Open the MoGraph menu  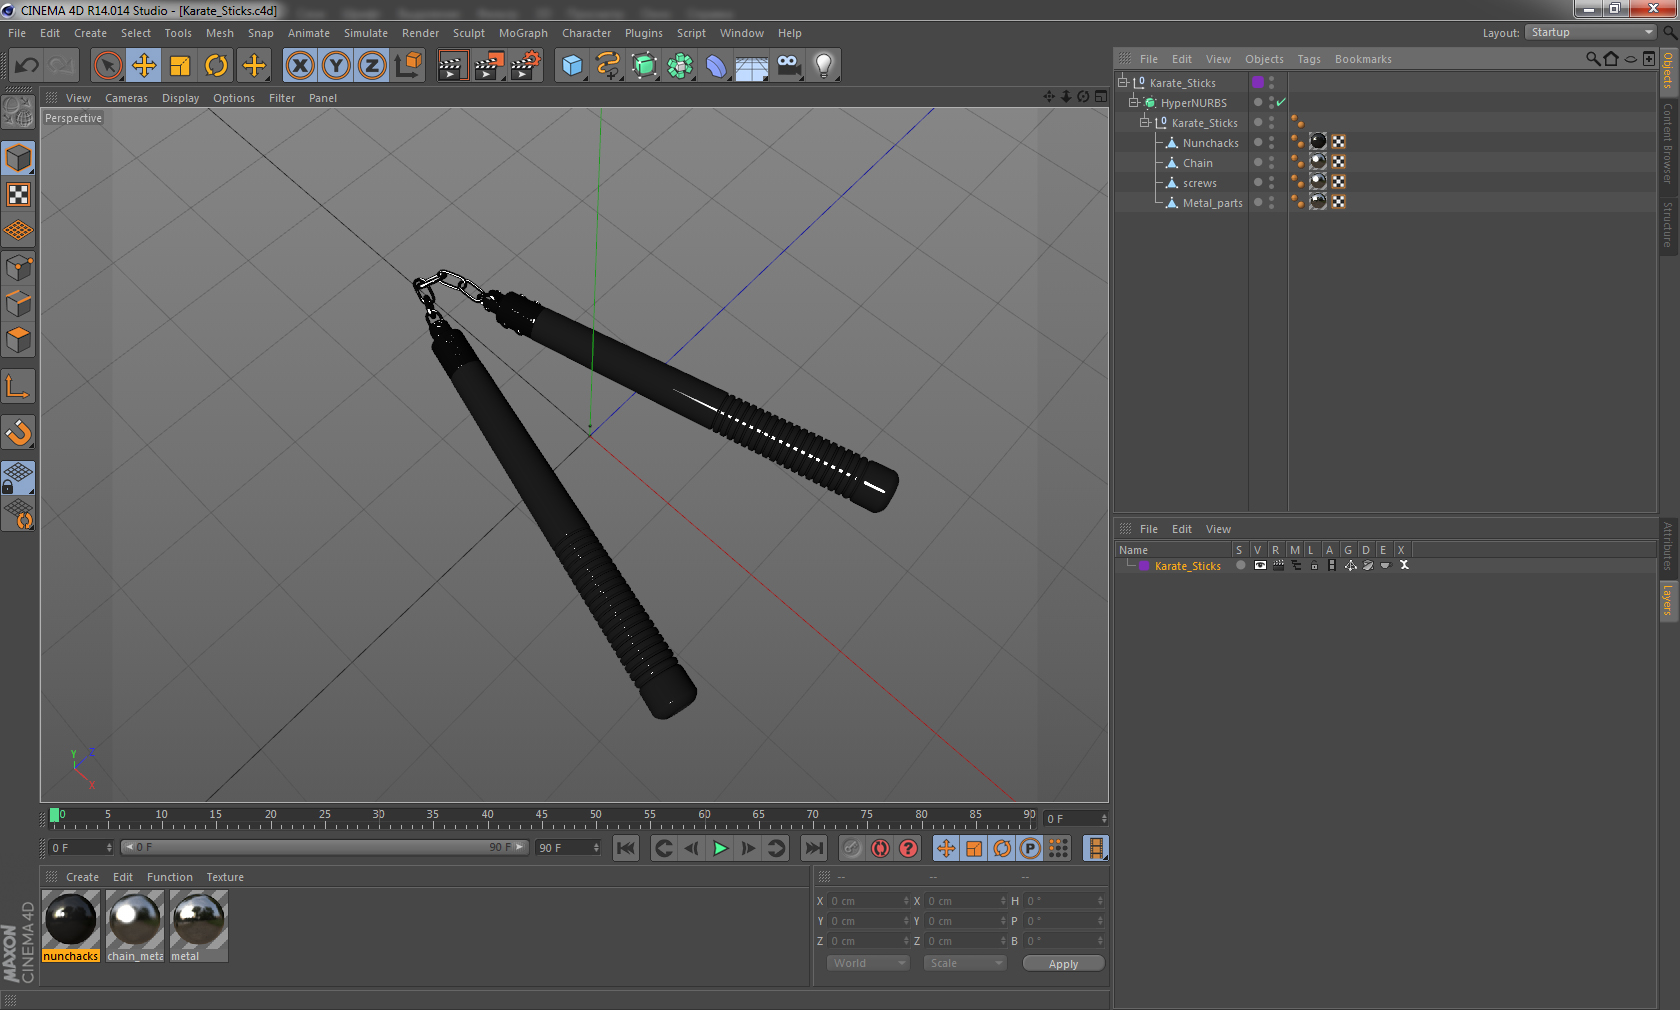pyautogui.click(x=523, y=33)
